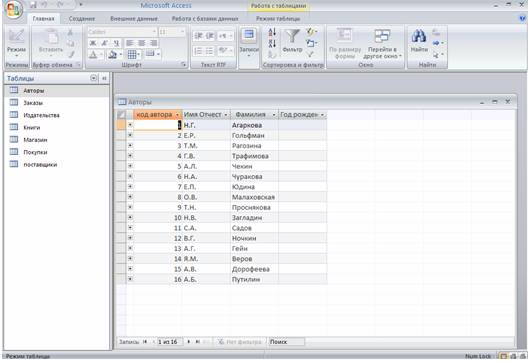Click the Office button logo

pos(14,9)
